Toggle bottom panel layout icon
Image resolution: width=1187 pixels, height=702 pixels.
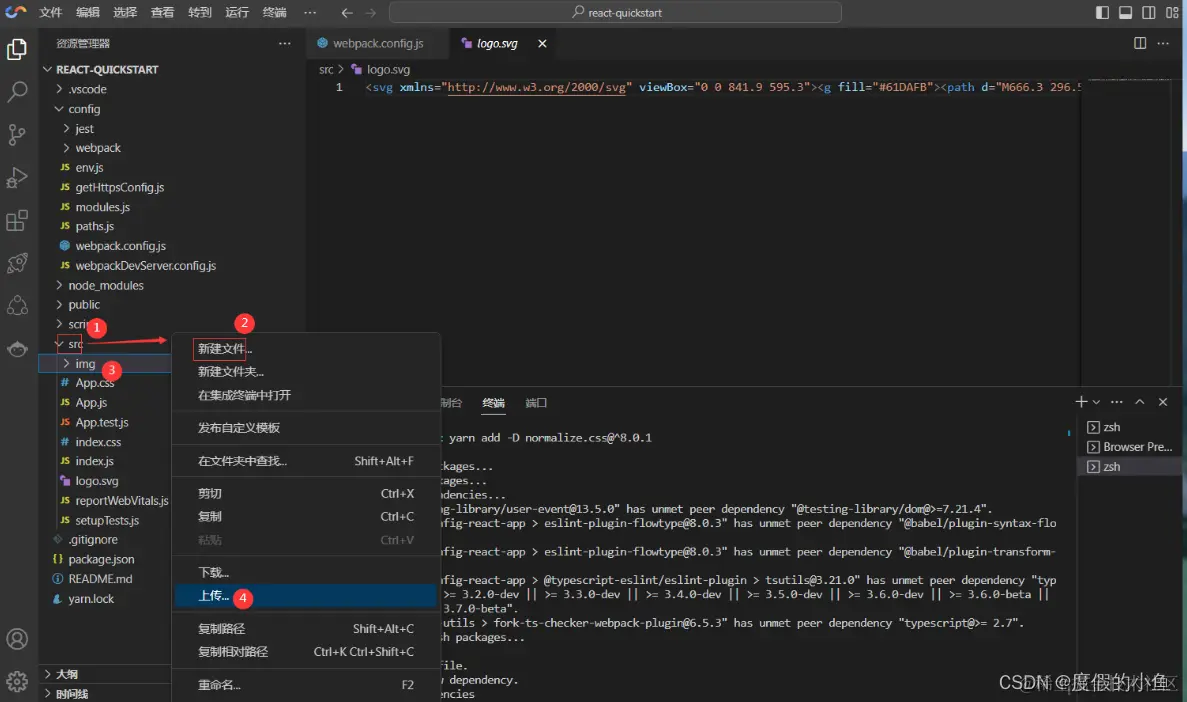[x=1126, y=13]
